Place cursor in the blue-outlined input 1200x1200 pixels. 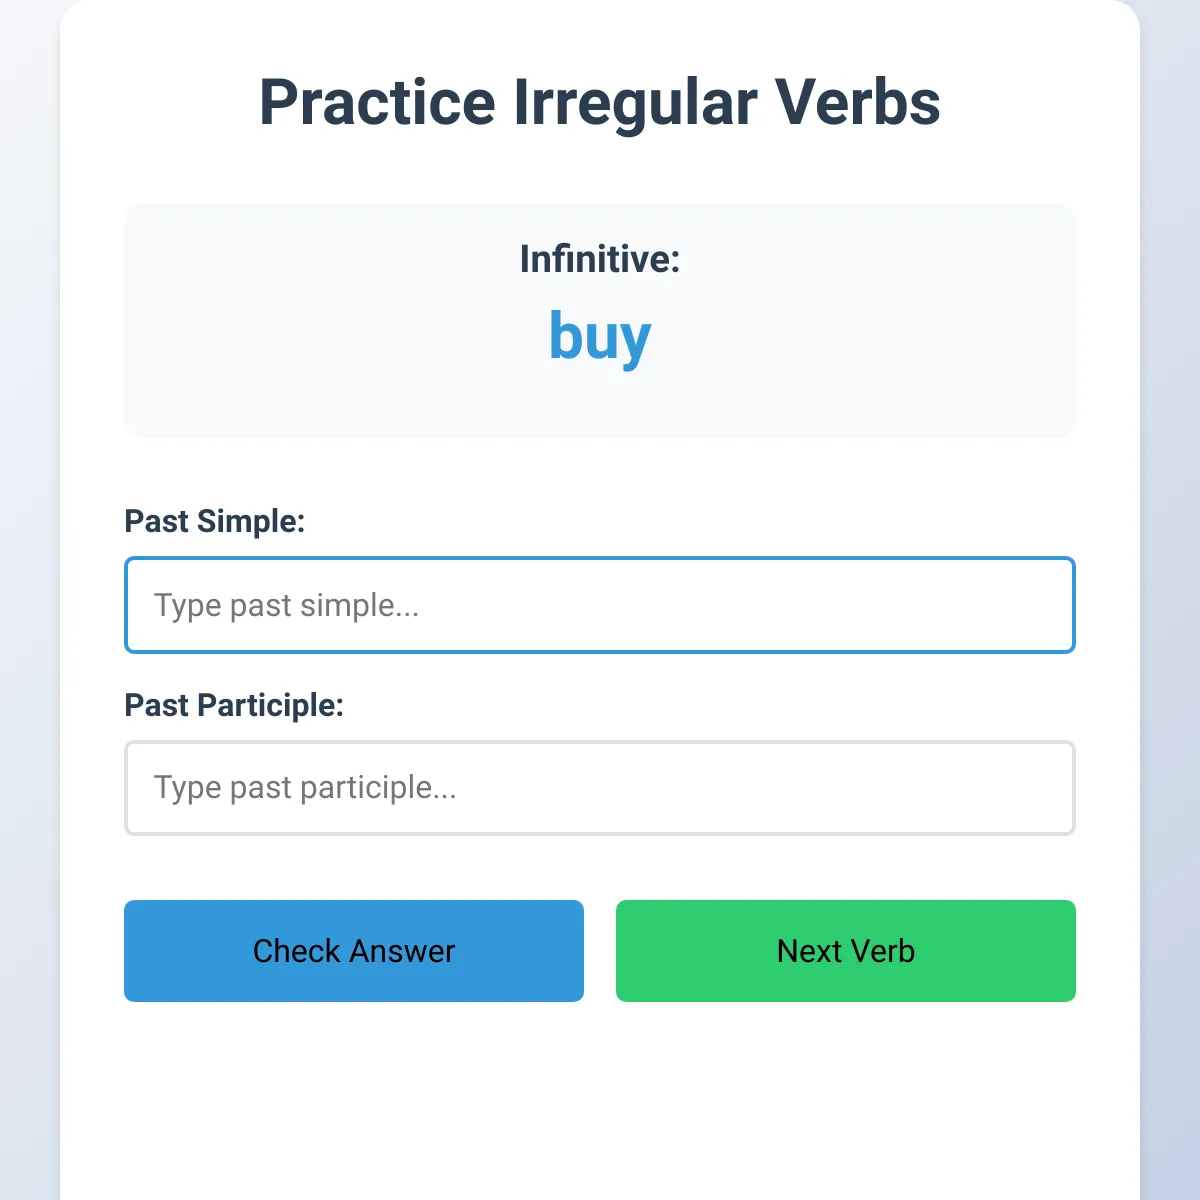pyautogui.click(x=600, y=605)
